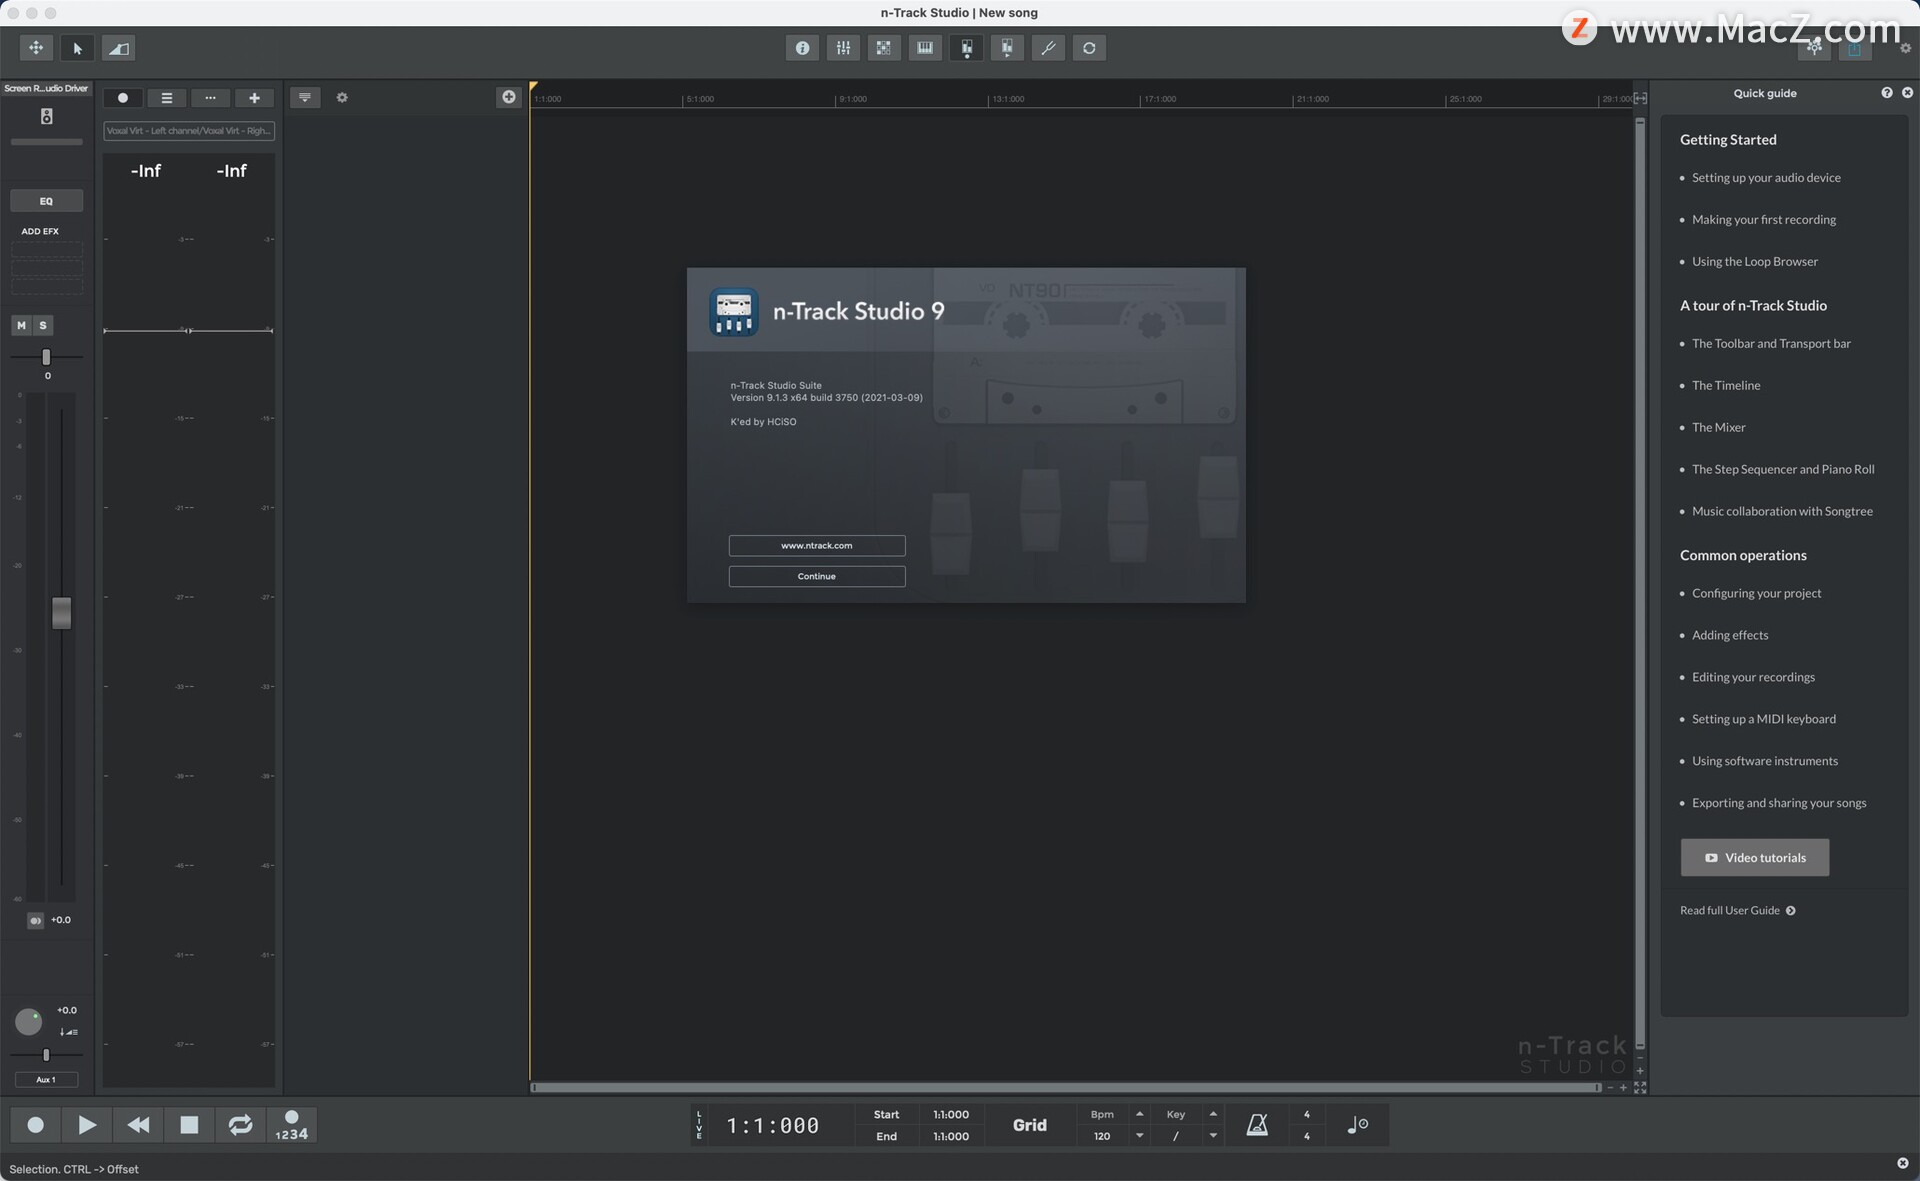Select the Aux 1 label
Image resolution: width=1920 pixels, height=1181 pixels.
tap(46, 1080)
